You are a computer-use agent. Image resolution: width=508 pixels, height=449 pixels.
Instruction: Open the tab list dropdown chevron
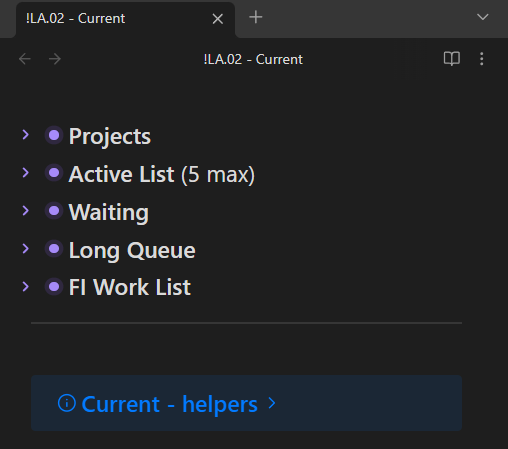[x=482, y=17]
